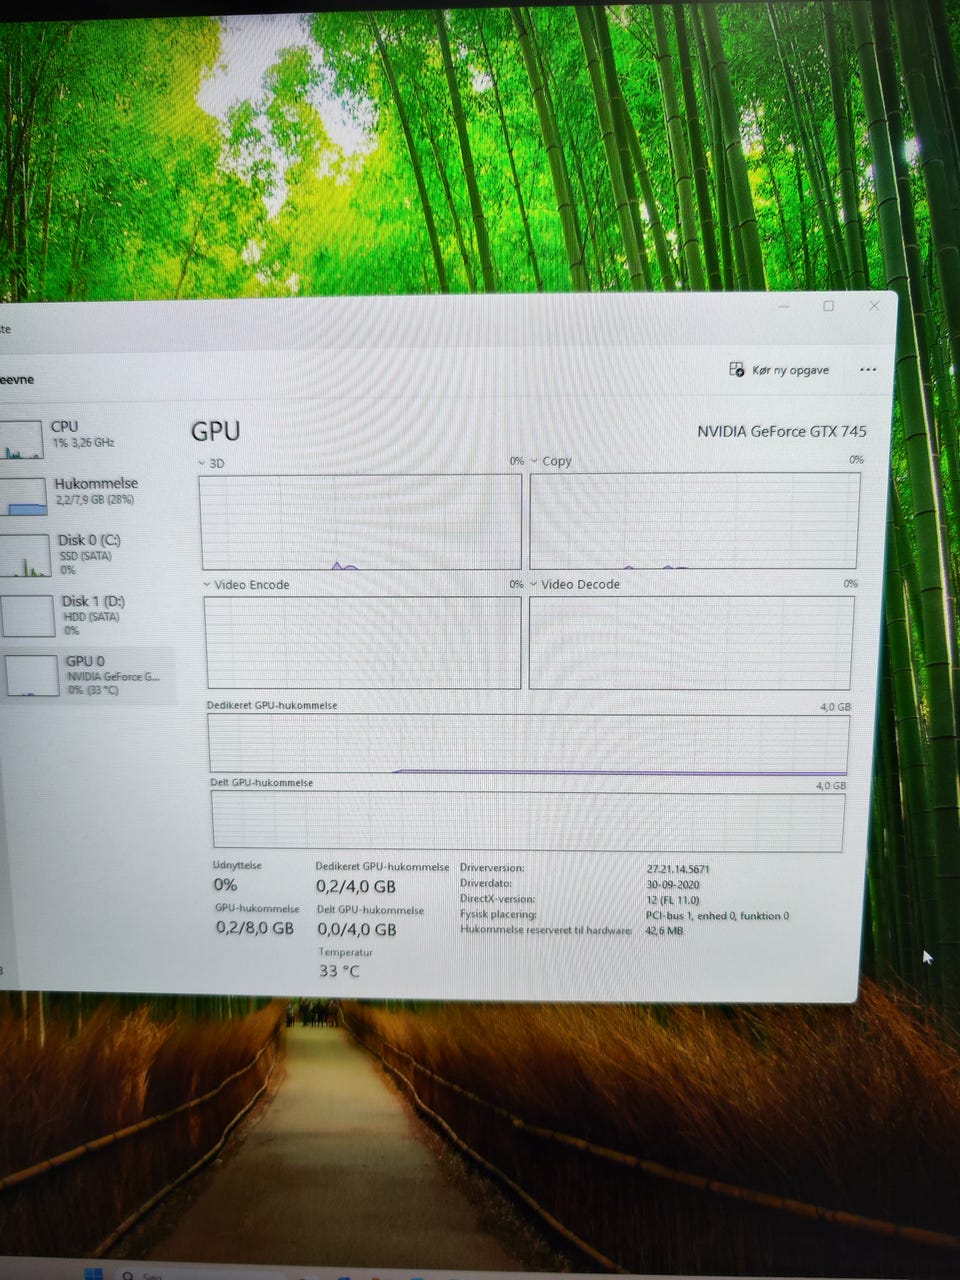The image size is (960, 1280).
Task: Click the Temperatur 33 °C reading
Action: pos(339,971)
